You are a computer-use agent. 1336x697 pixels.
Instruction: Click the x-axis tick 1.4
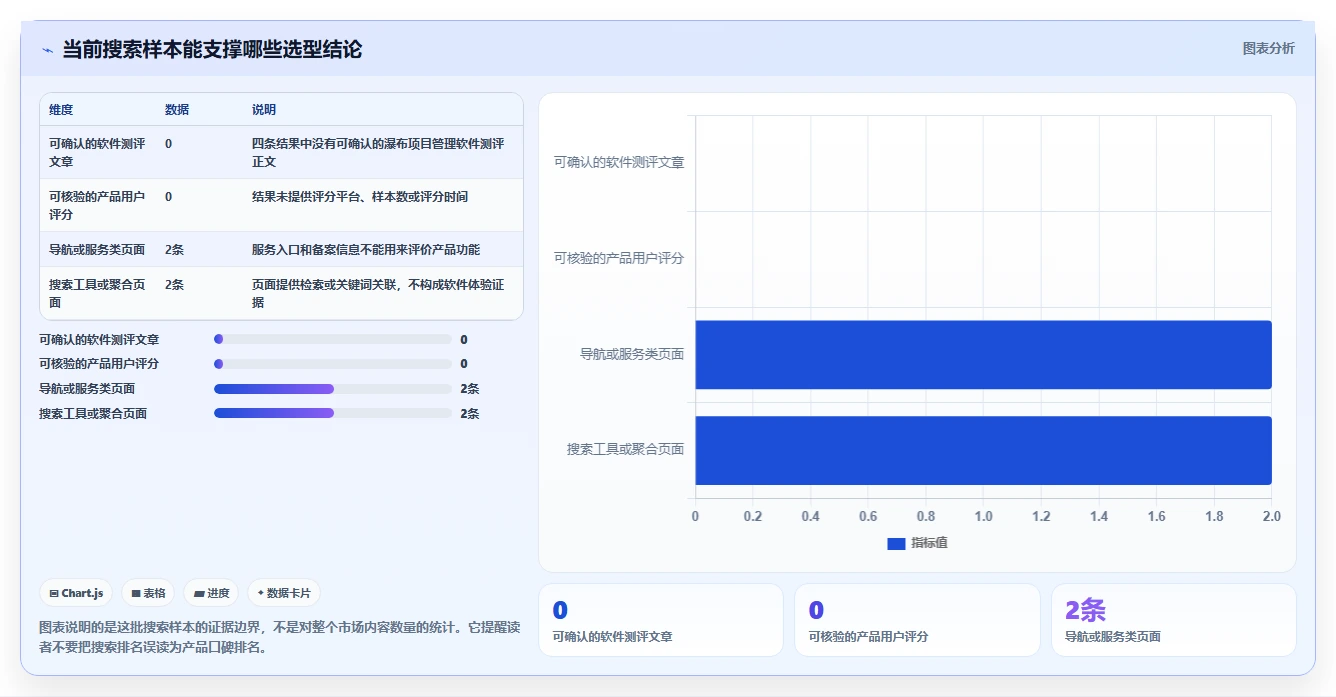(x=1099, y=516)
